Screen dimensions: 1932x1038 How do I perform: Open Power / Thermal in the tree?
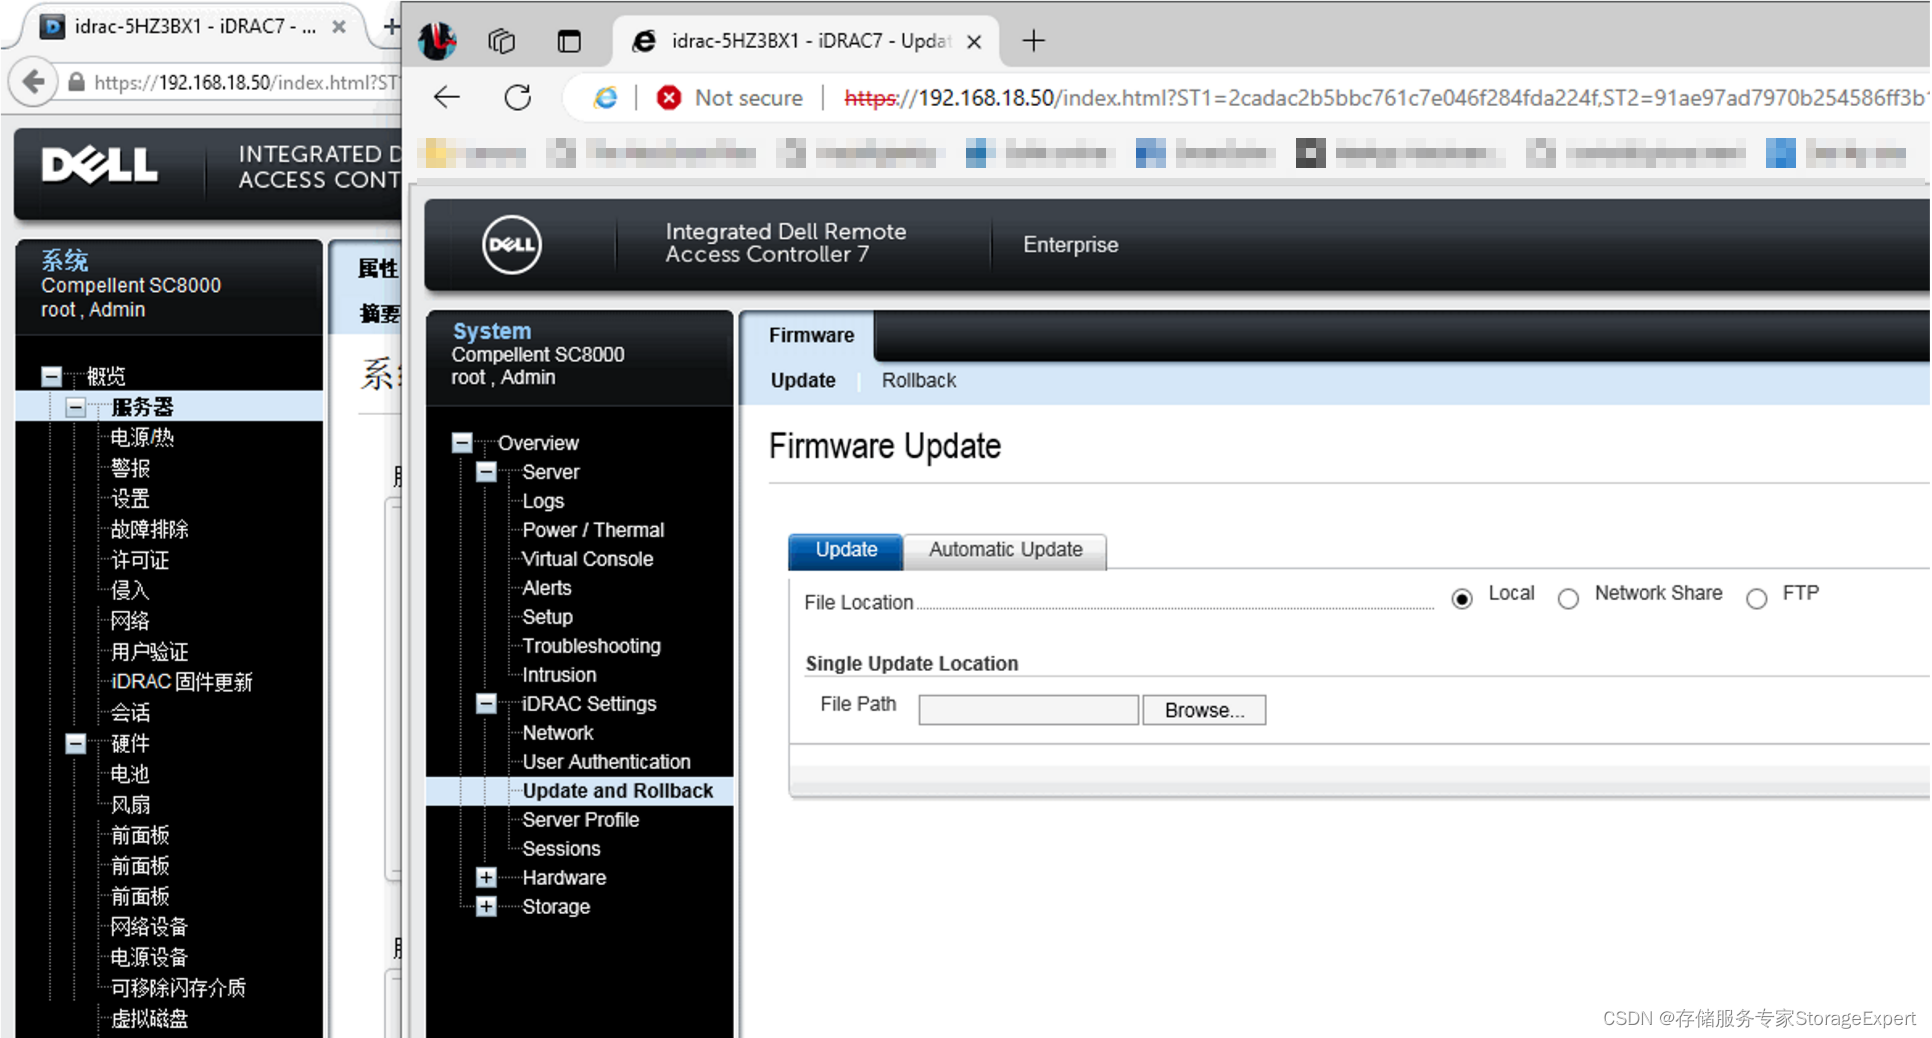coord(593,530)
